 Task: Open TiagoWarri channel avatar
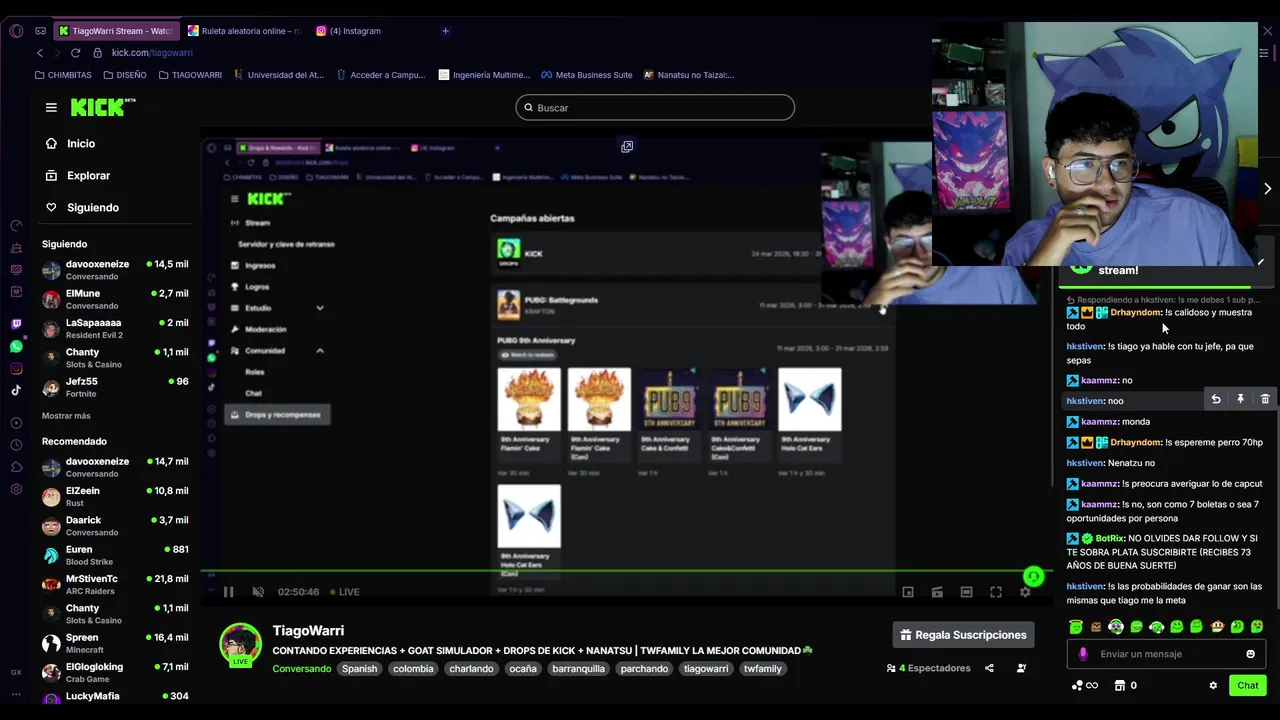[240, 644]
